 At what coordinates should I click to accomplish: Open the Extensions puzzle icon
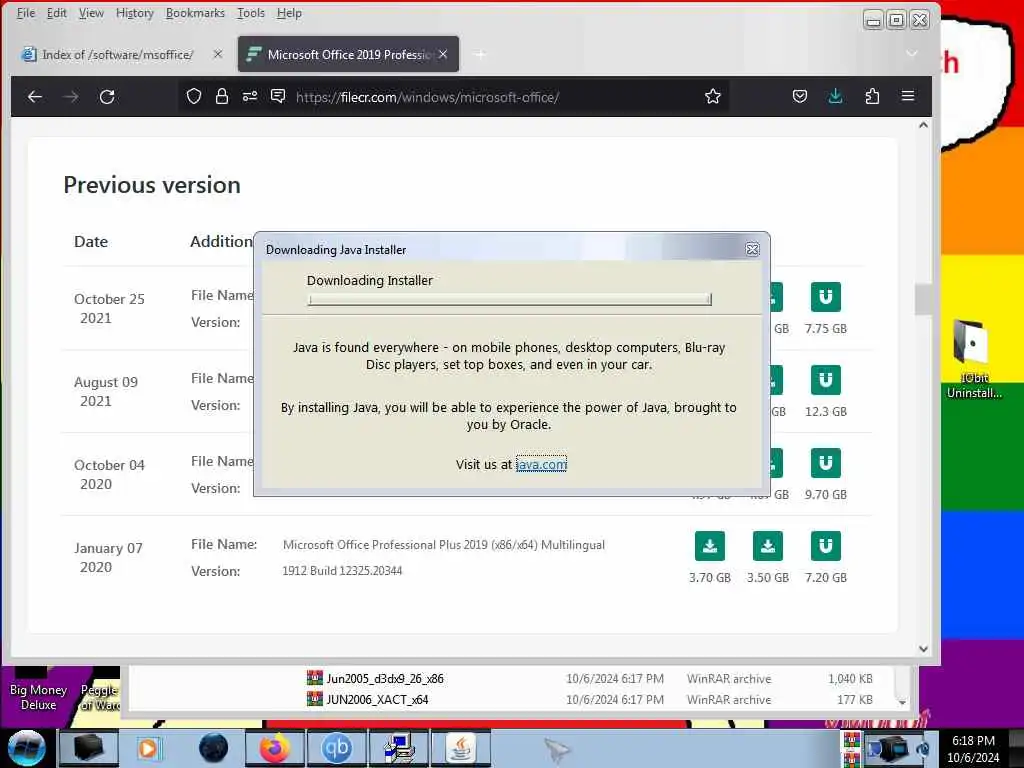pos(872,97)
